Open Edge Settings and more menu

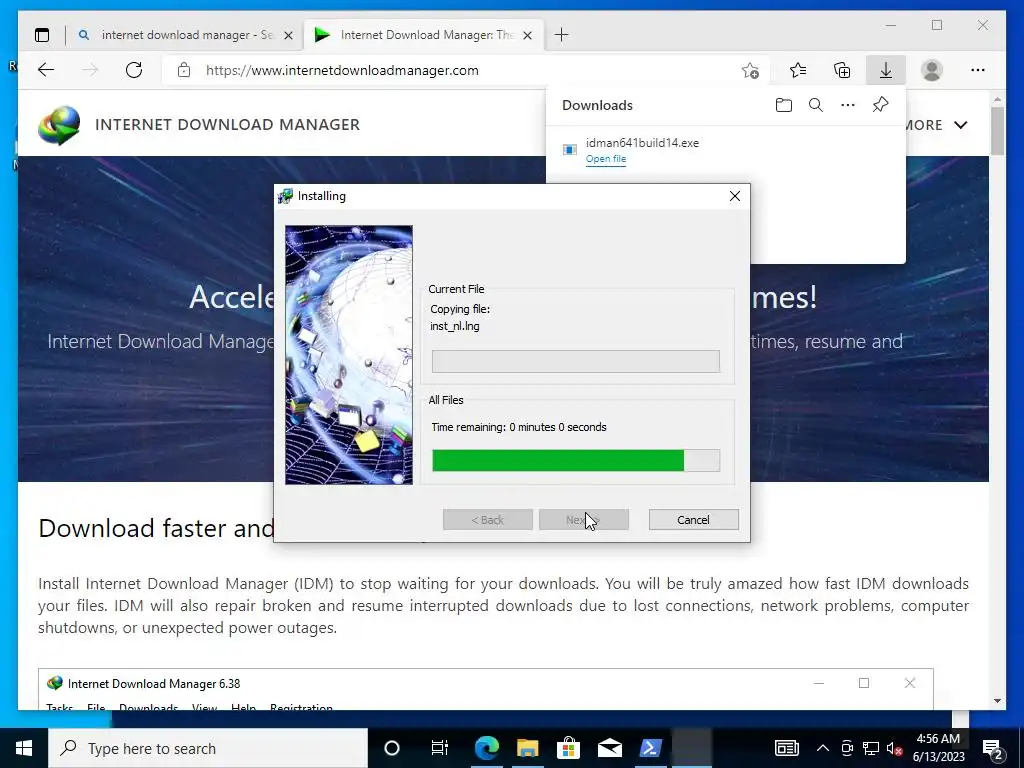[x=978, y=70]
